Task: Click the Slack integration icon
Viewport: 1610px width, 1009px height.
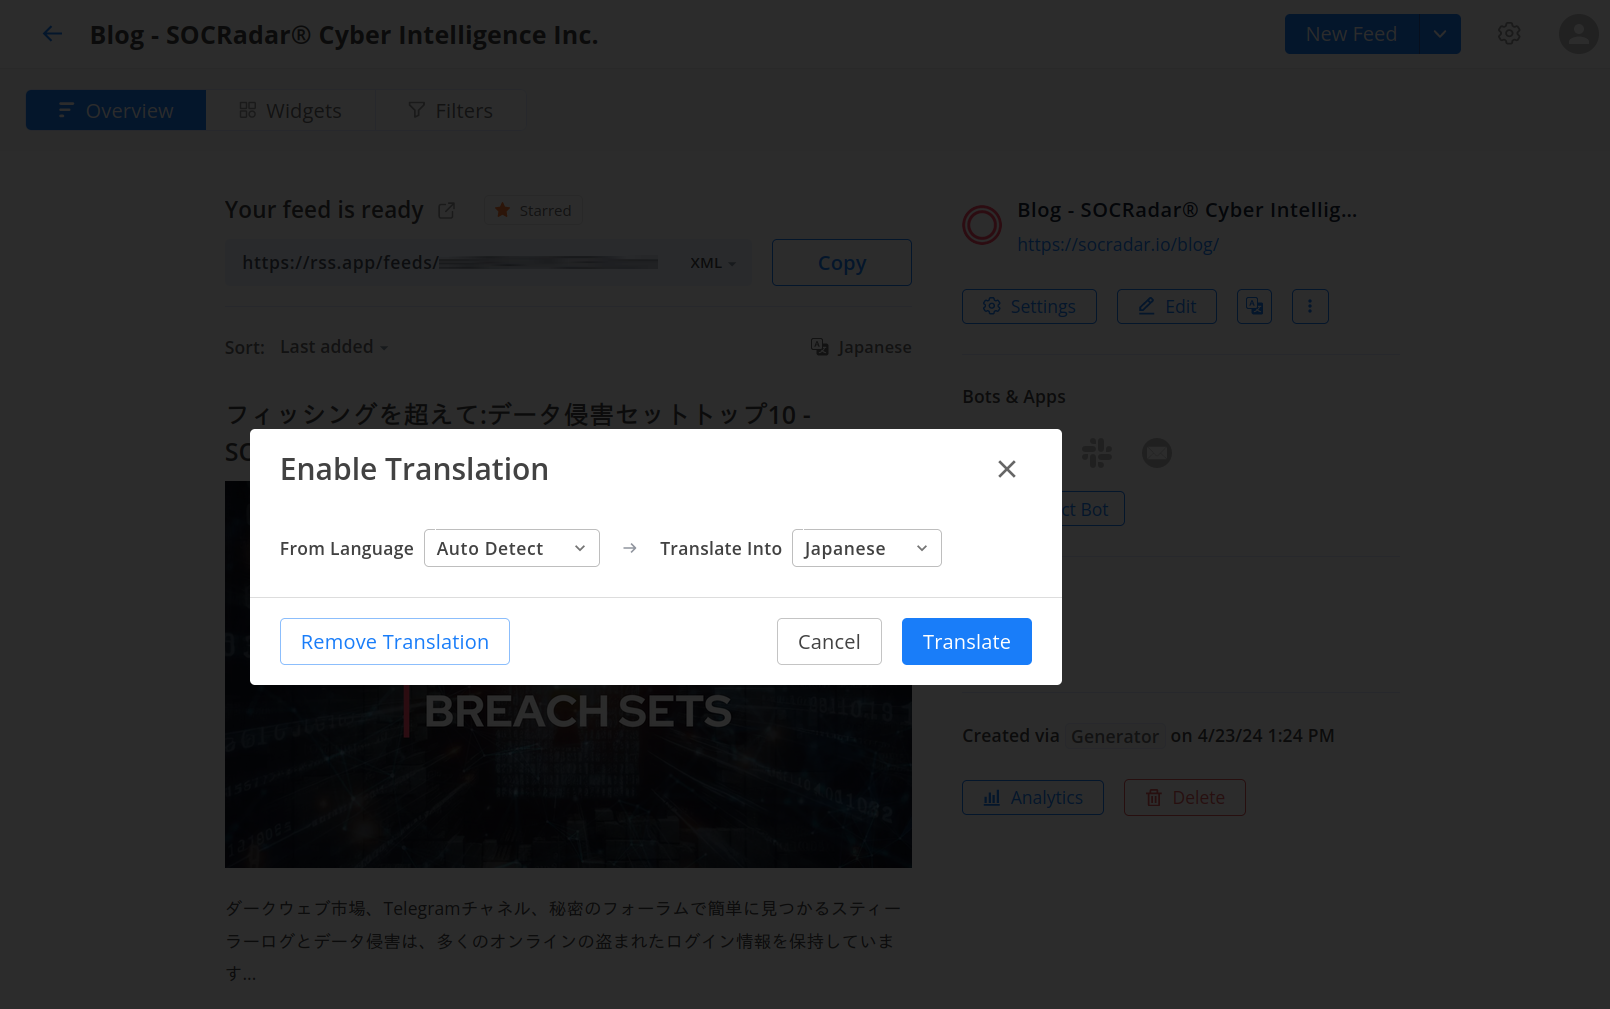Action: tap(1097, 453)
